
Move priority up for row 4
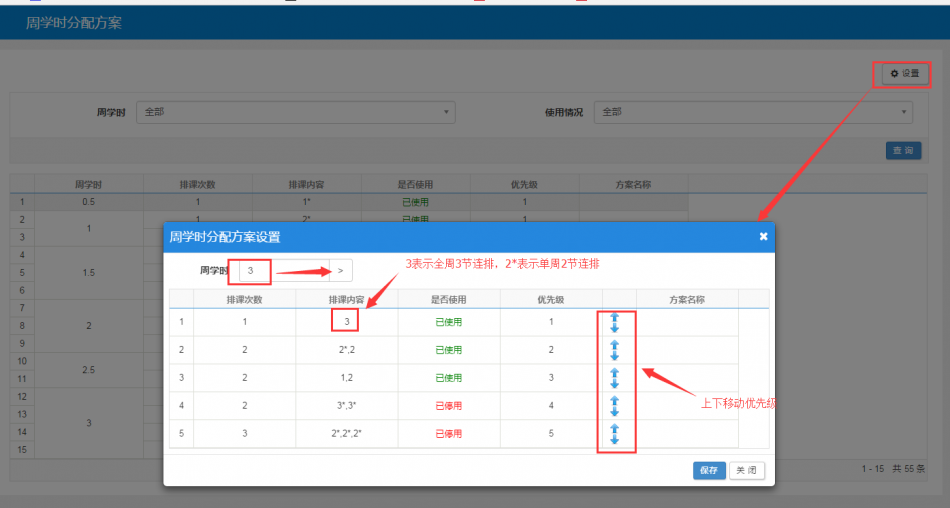point(615,401)
